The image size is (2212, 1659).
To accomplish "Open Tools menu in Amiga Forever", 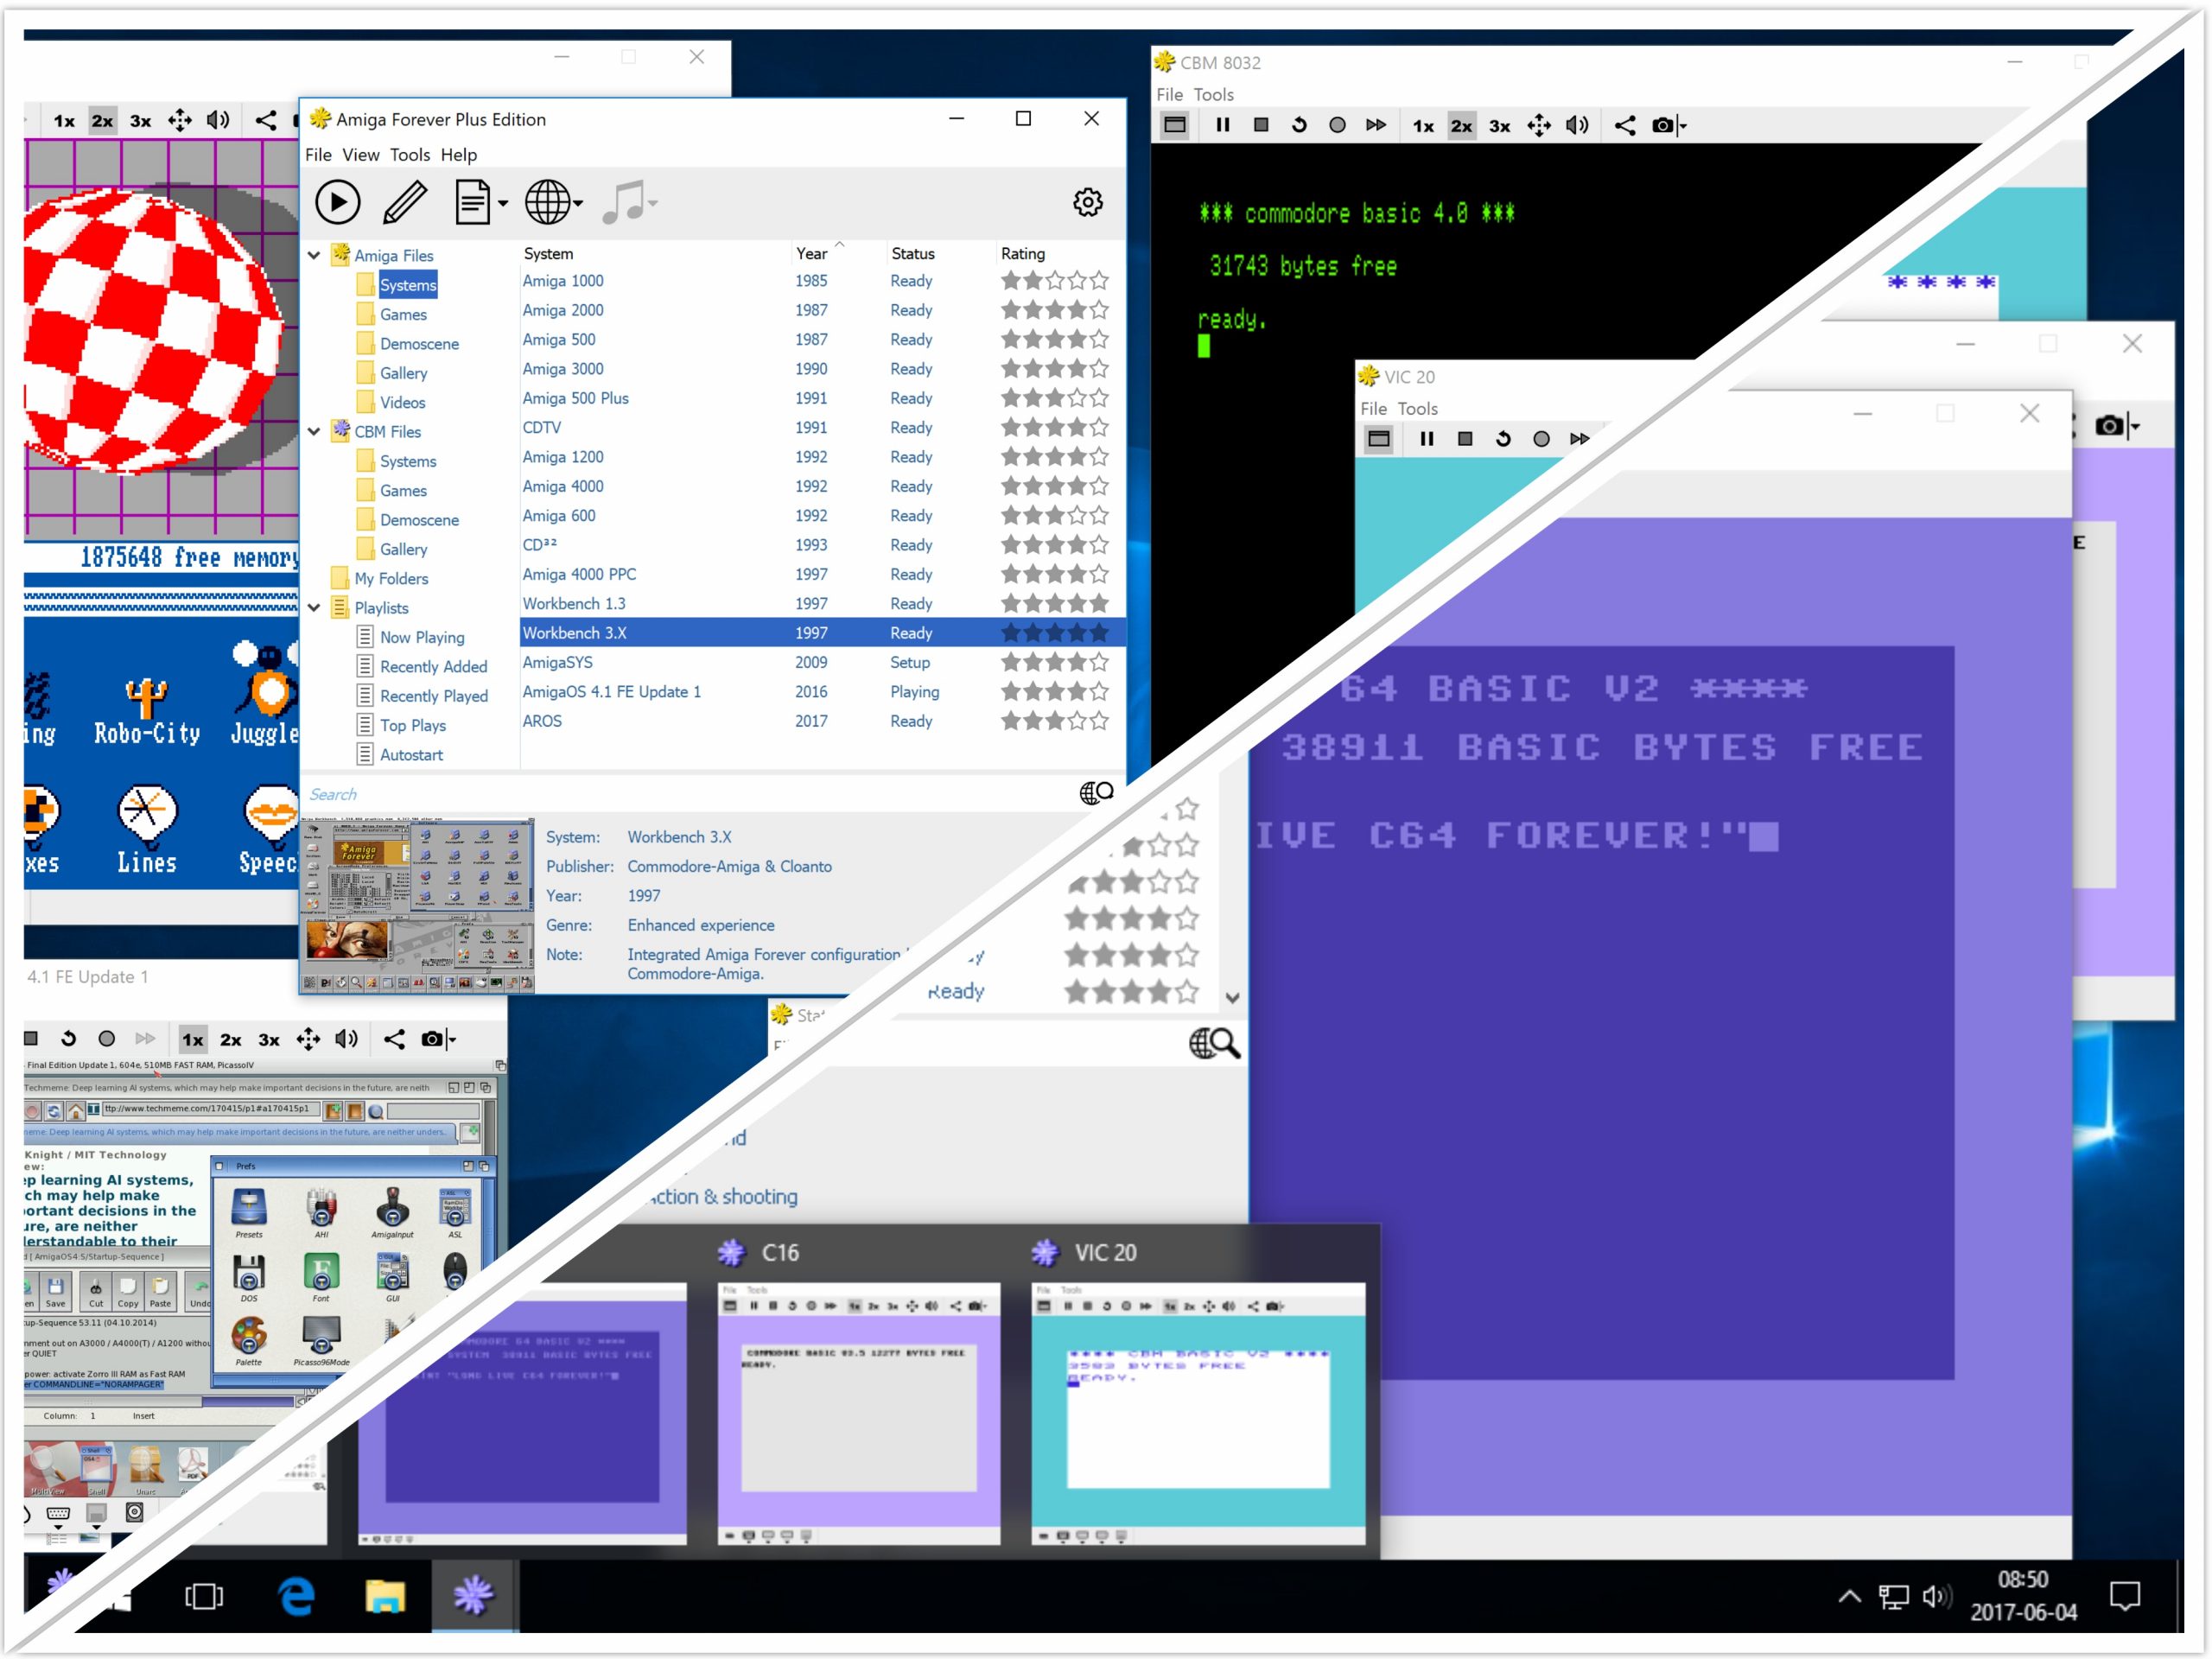I will pyautogui.click(x=409, y=155).
